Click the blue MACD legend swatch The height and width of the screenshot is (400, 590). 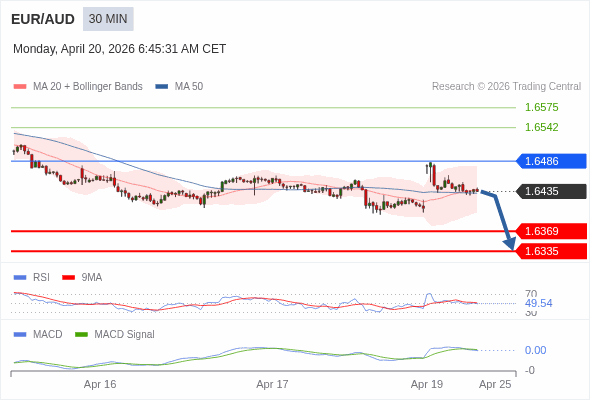(x=20, y=335)
